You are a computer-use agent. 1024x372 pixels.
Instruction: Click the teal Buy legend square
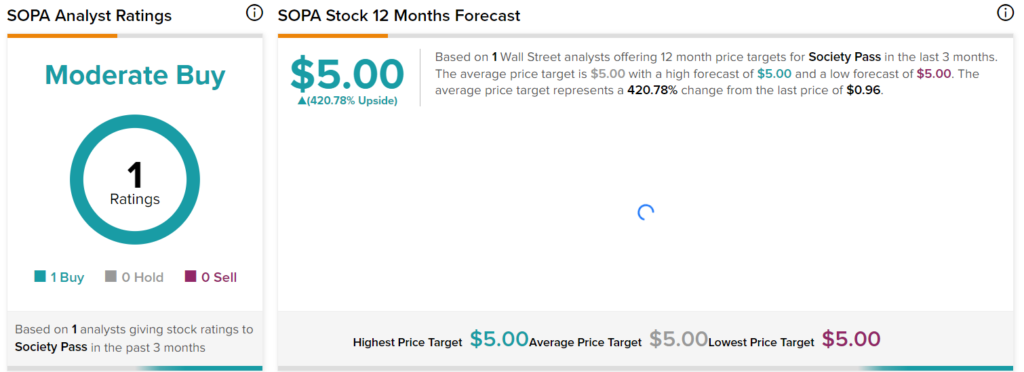[40, 277]
